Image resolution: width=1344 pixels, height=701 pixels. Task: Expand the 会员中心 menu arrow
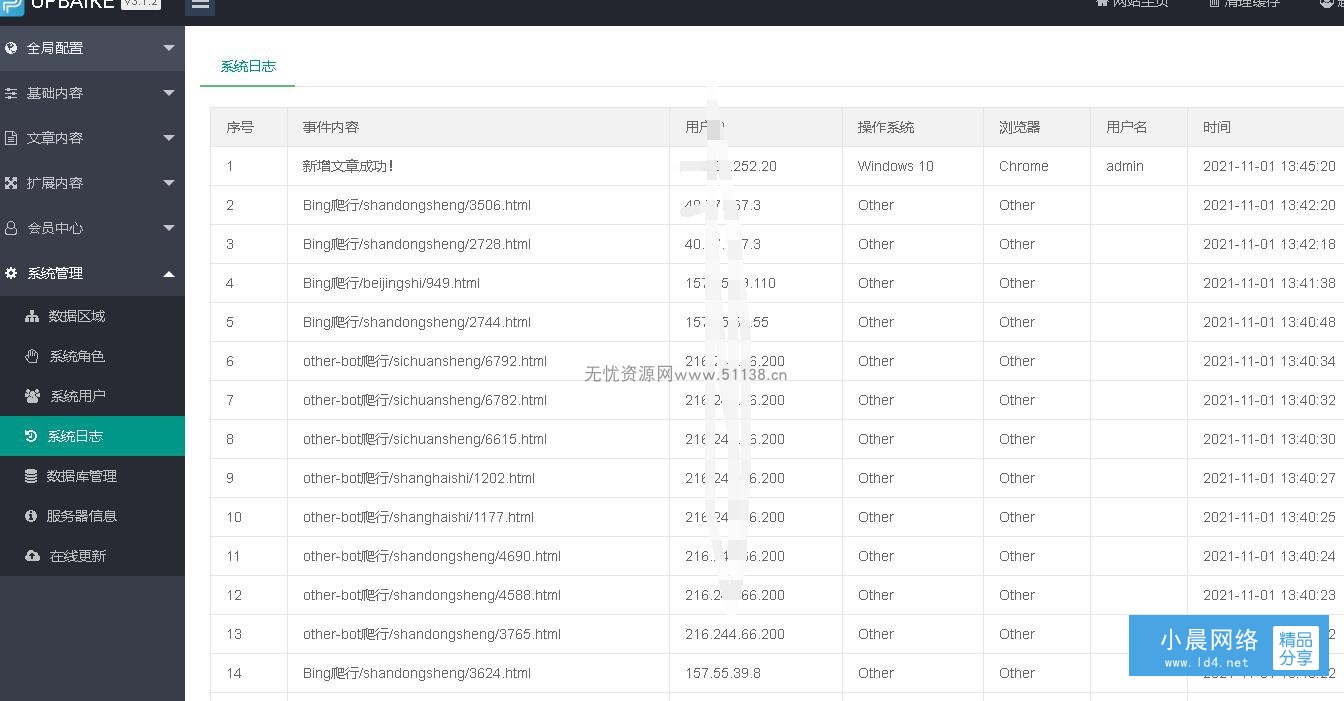click(169, 228)
